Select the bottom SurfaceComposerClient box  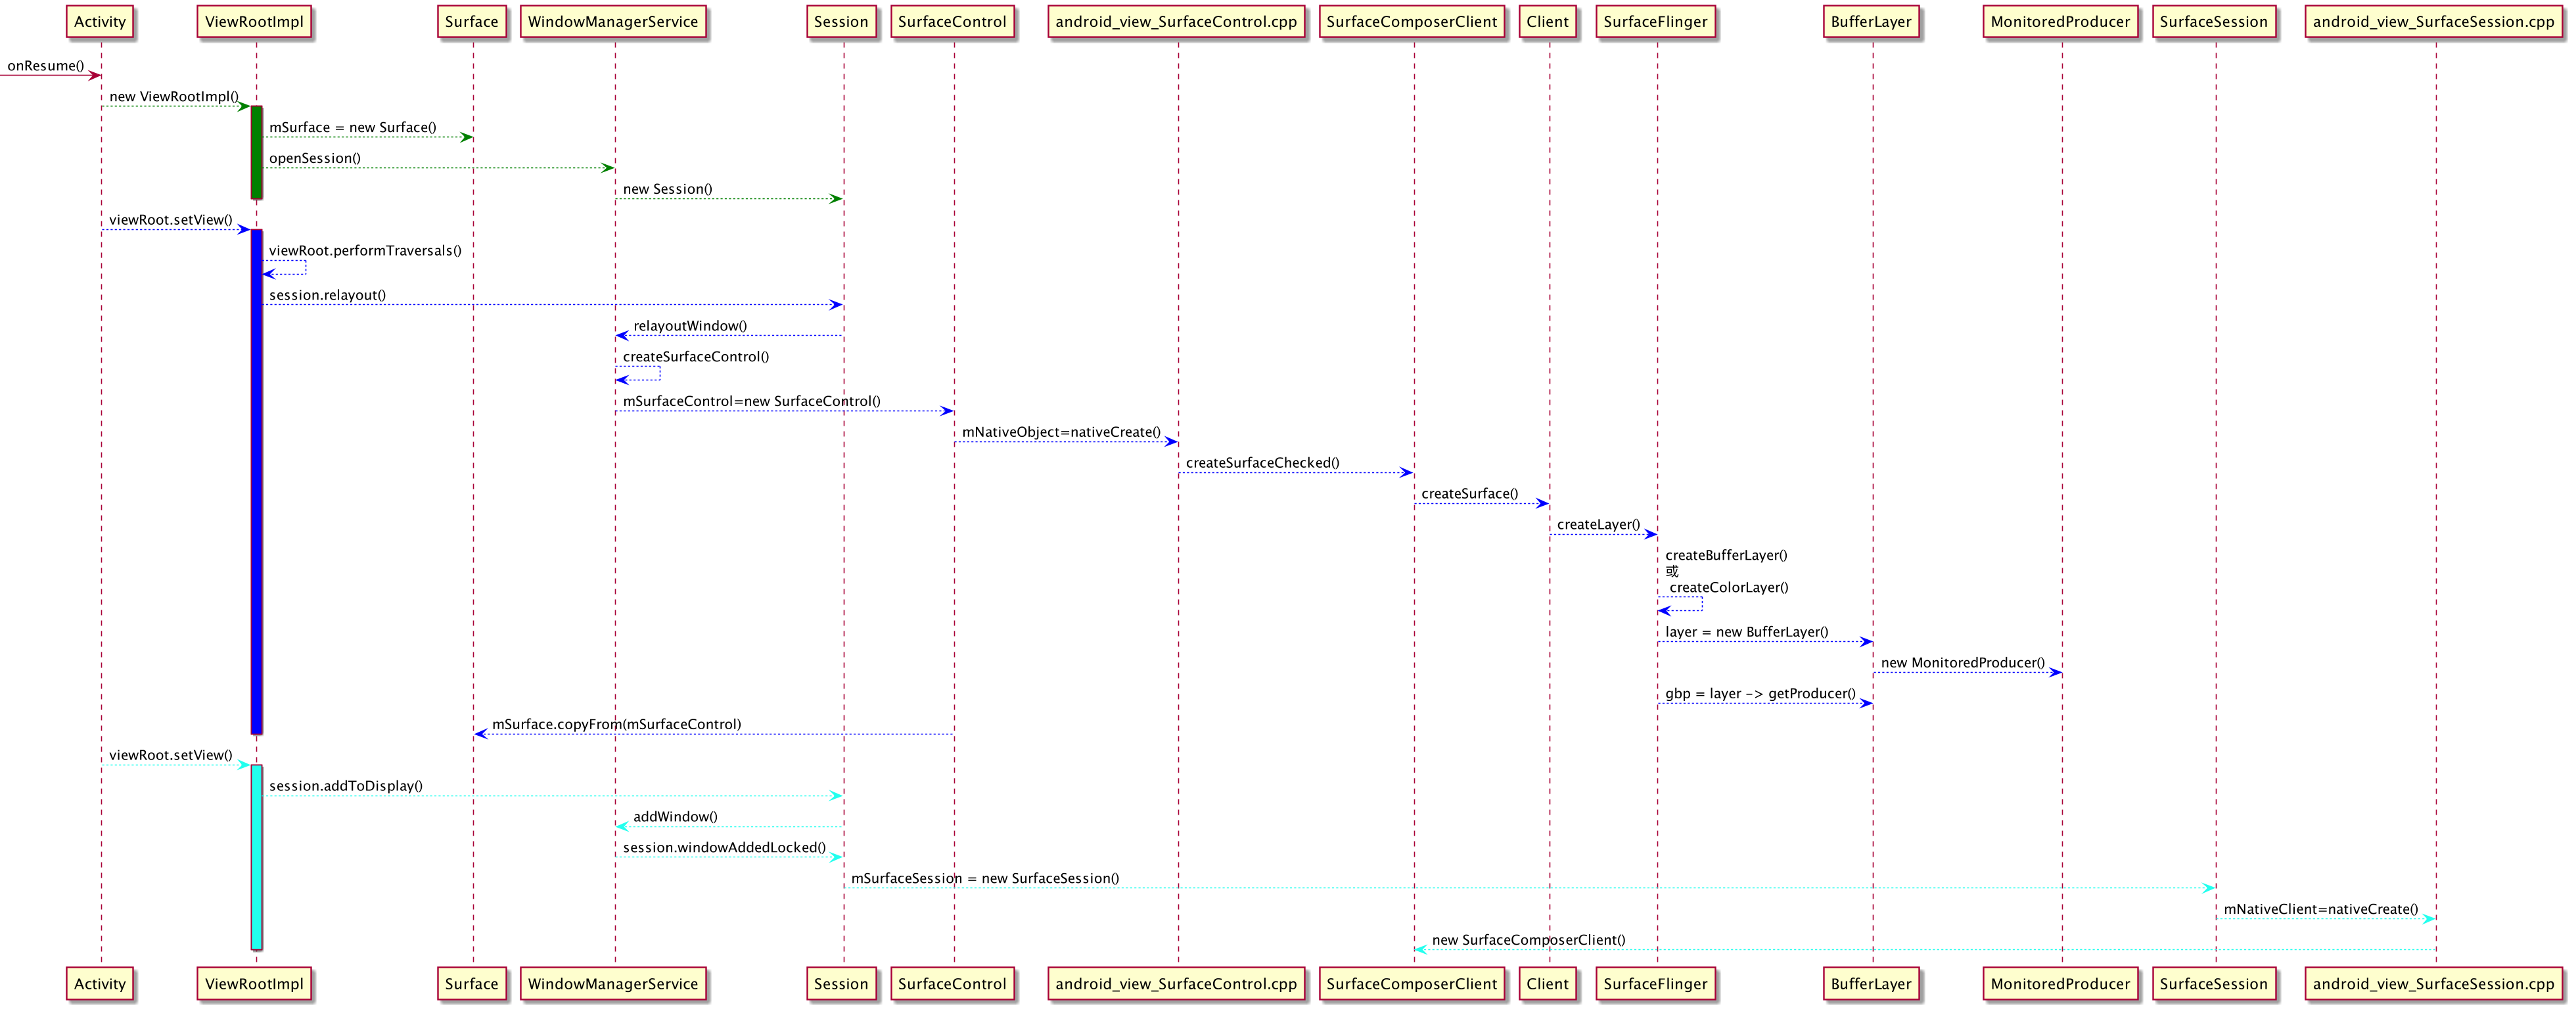tap(1411, 984)
